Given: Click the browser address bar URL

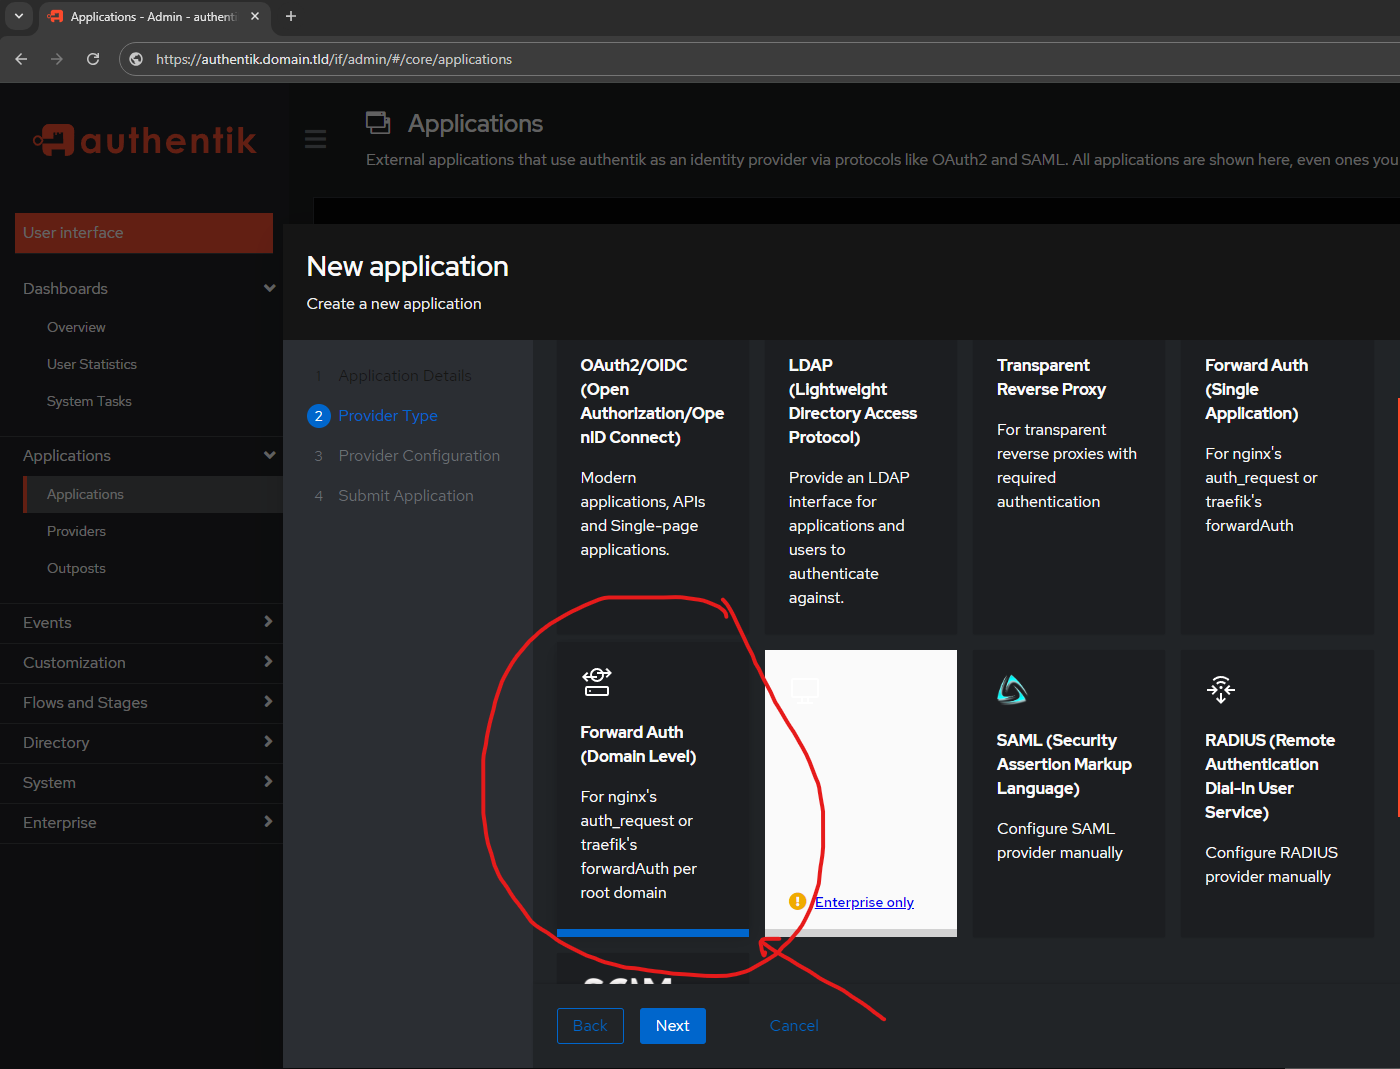Looking at the screenshot, I should (x=334, y=59).
